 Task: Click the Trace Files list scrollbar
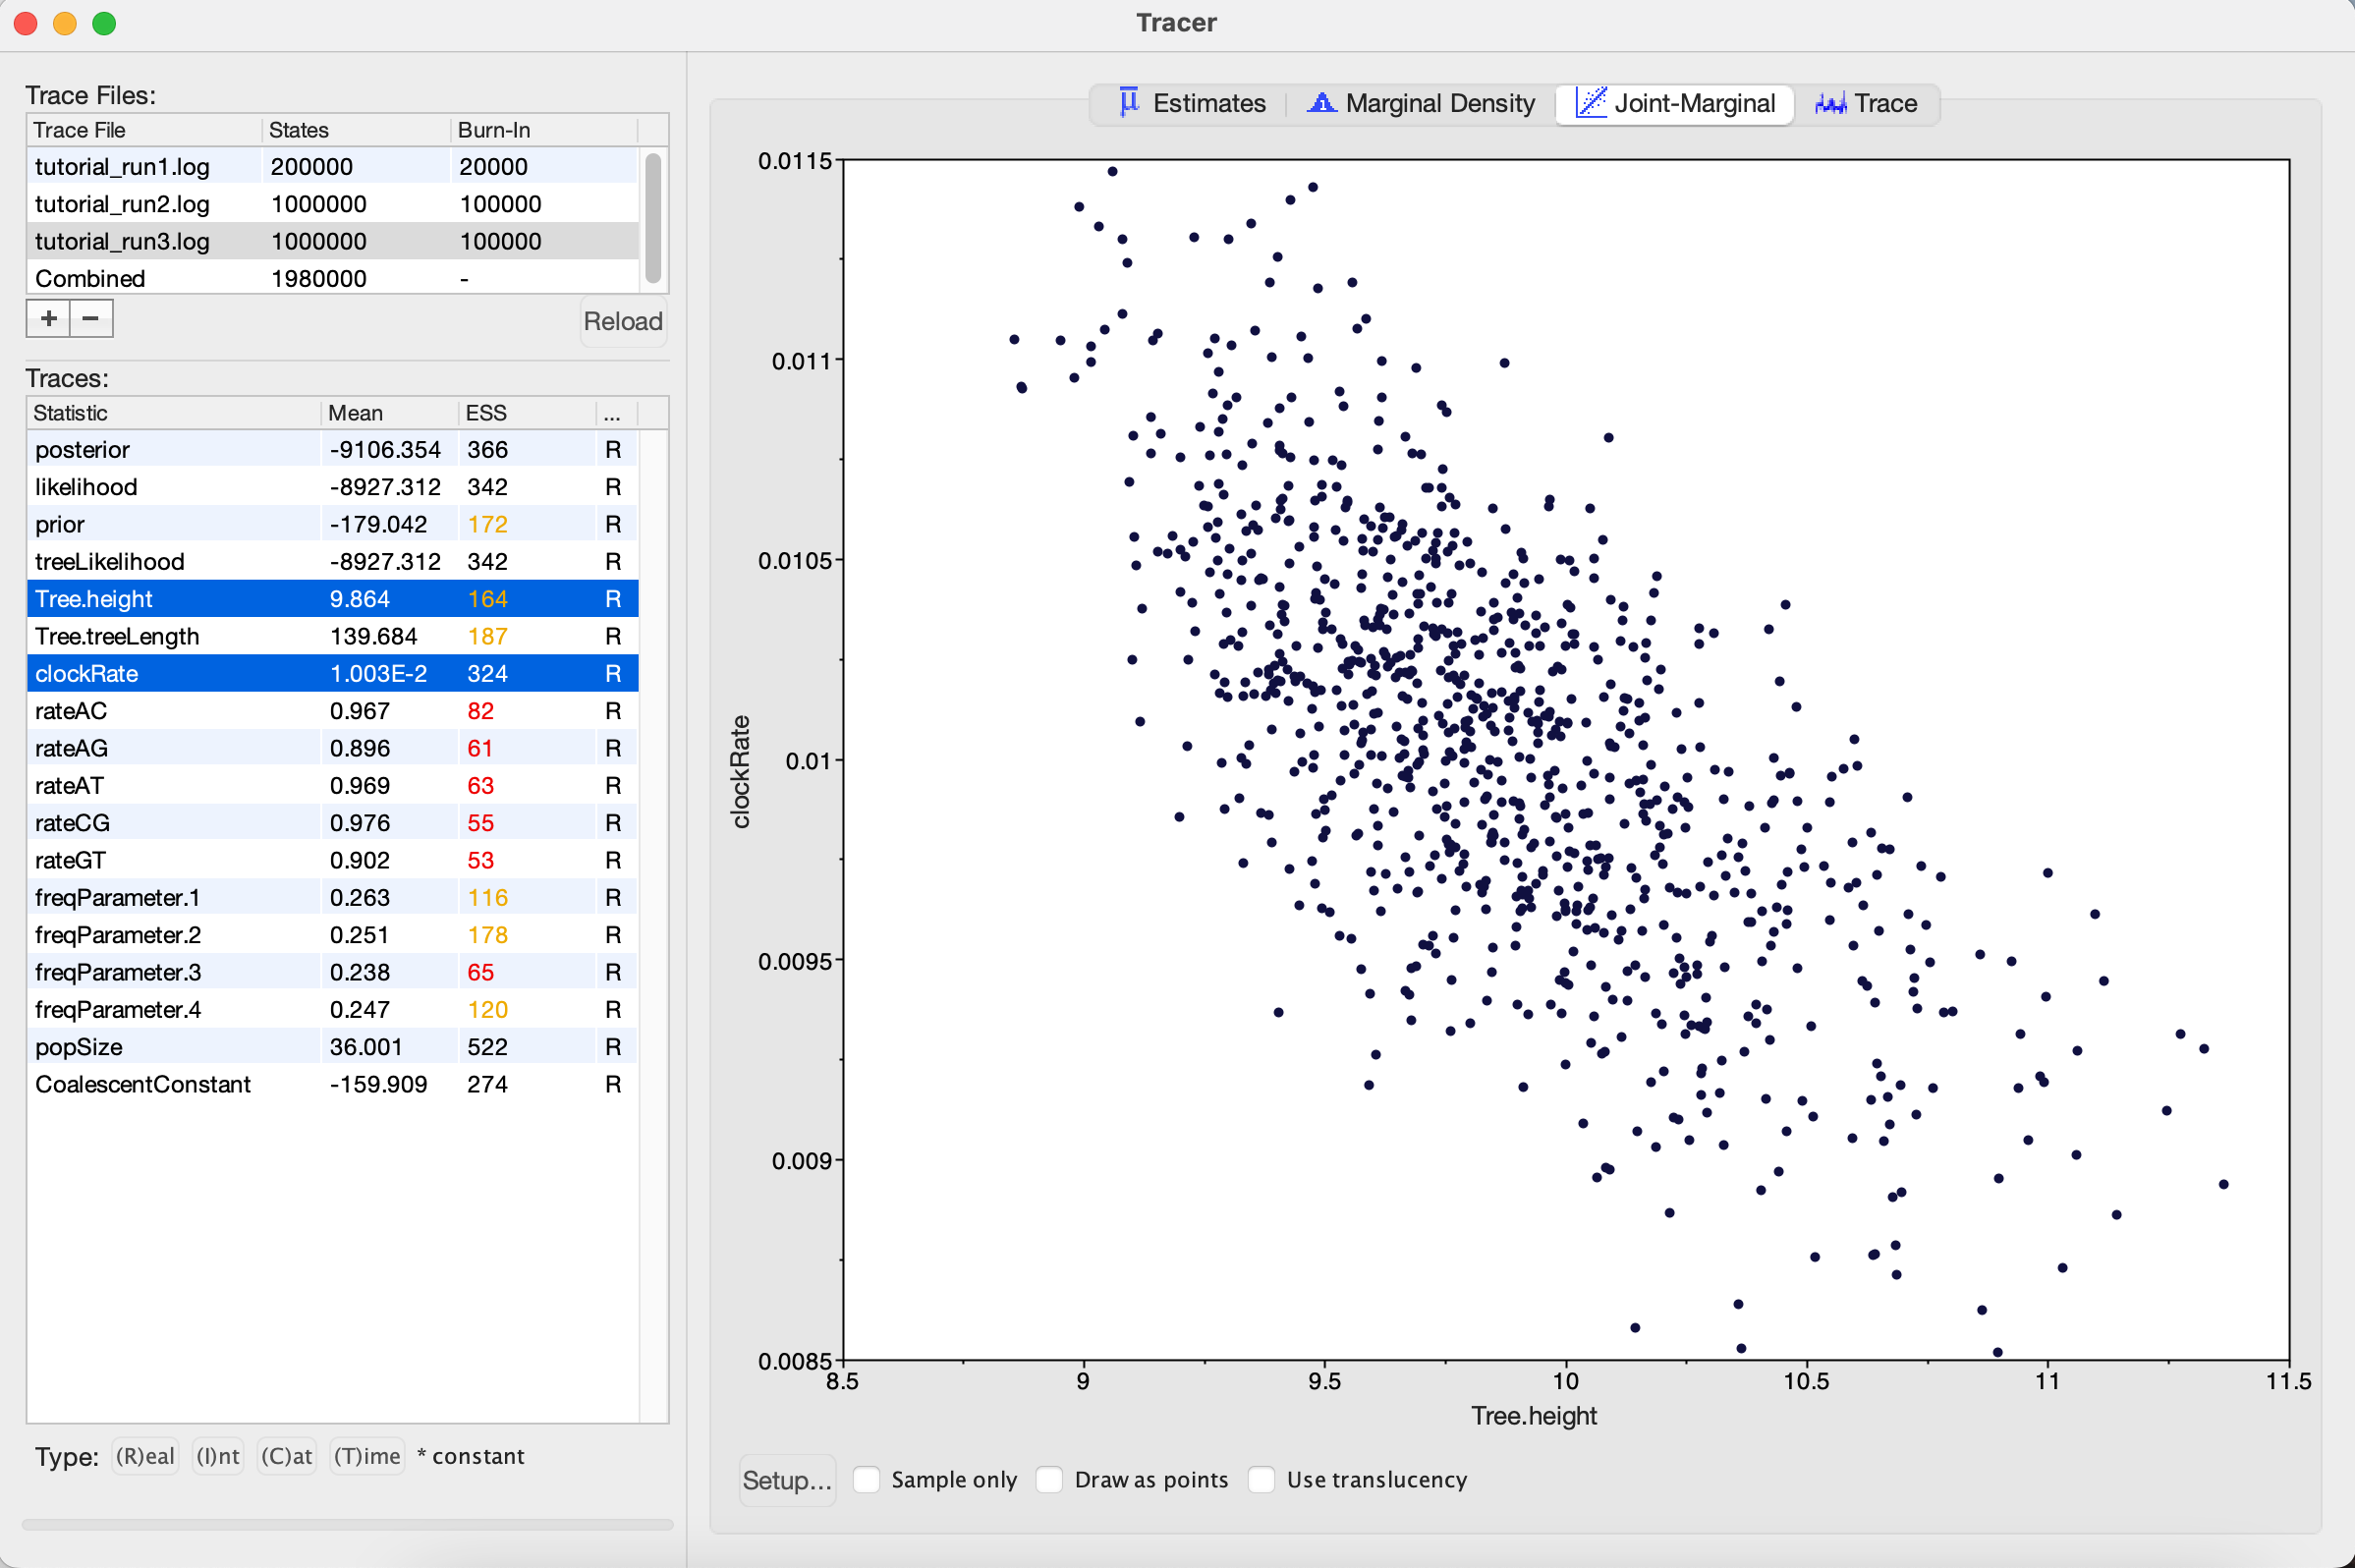[x=653, y=217]
